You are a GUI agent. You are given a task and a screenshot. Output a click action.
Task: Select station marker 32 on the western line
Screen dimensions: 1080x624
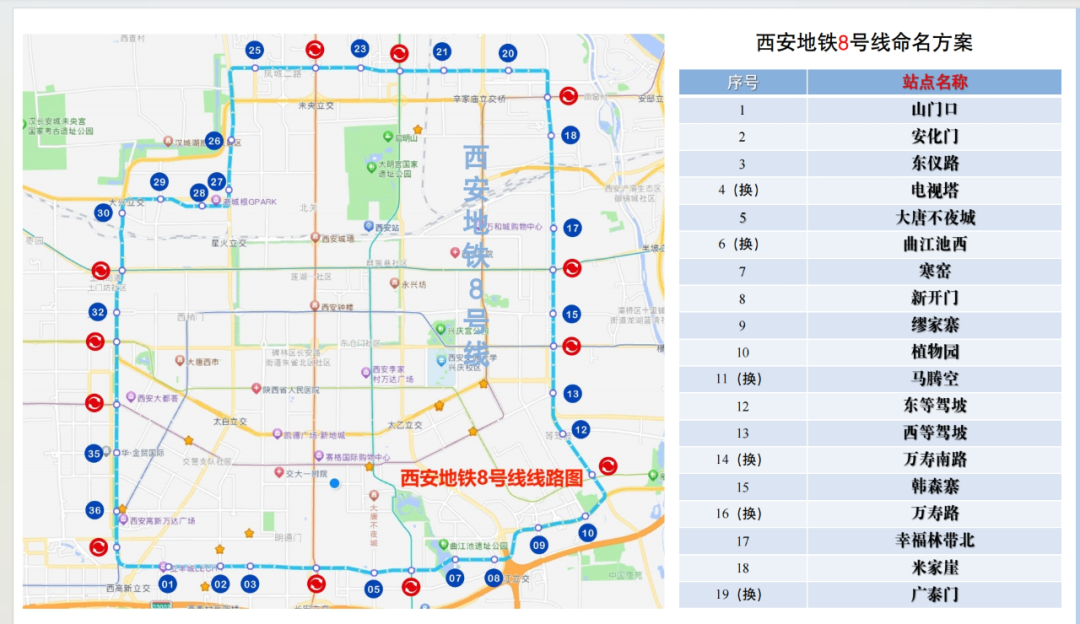[98, 312]
